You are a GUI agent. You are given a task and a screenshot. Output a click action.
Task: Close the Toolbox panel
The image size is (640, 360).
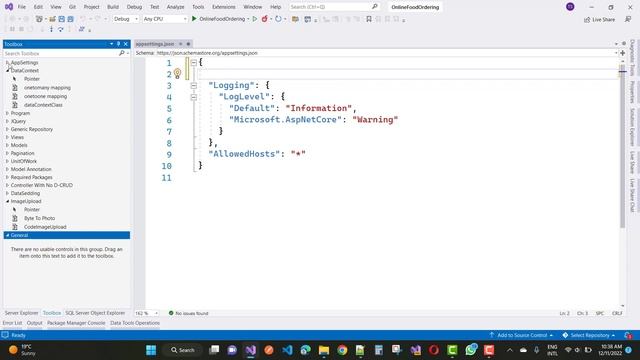pos(126,44)
